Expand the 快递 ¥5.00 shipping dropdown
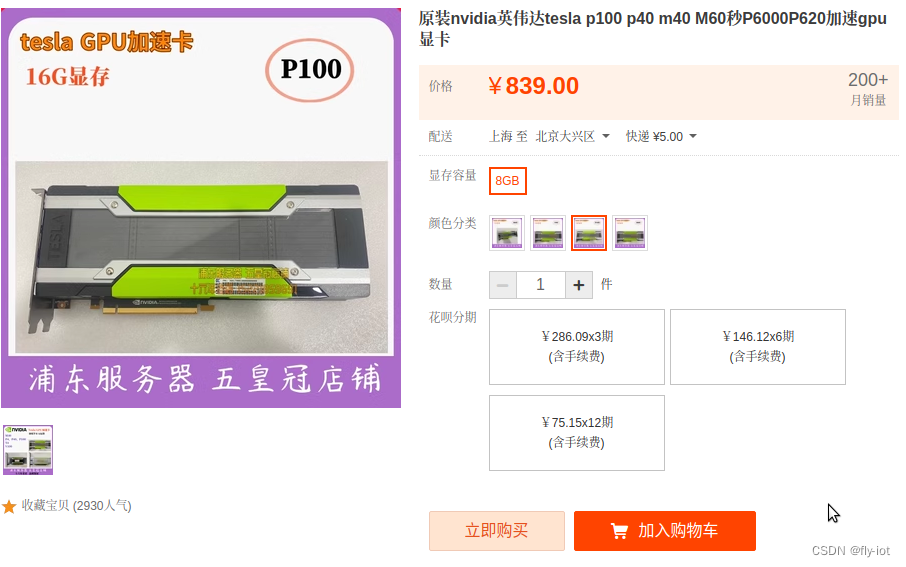Viewport: 906px width, 567px height. [661, 136]
